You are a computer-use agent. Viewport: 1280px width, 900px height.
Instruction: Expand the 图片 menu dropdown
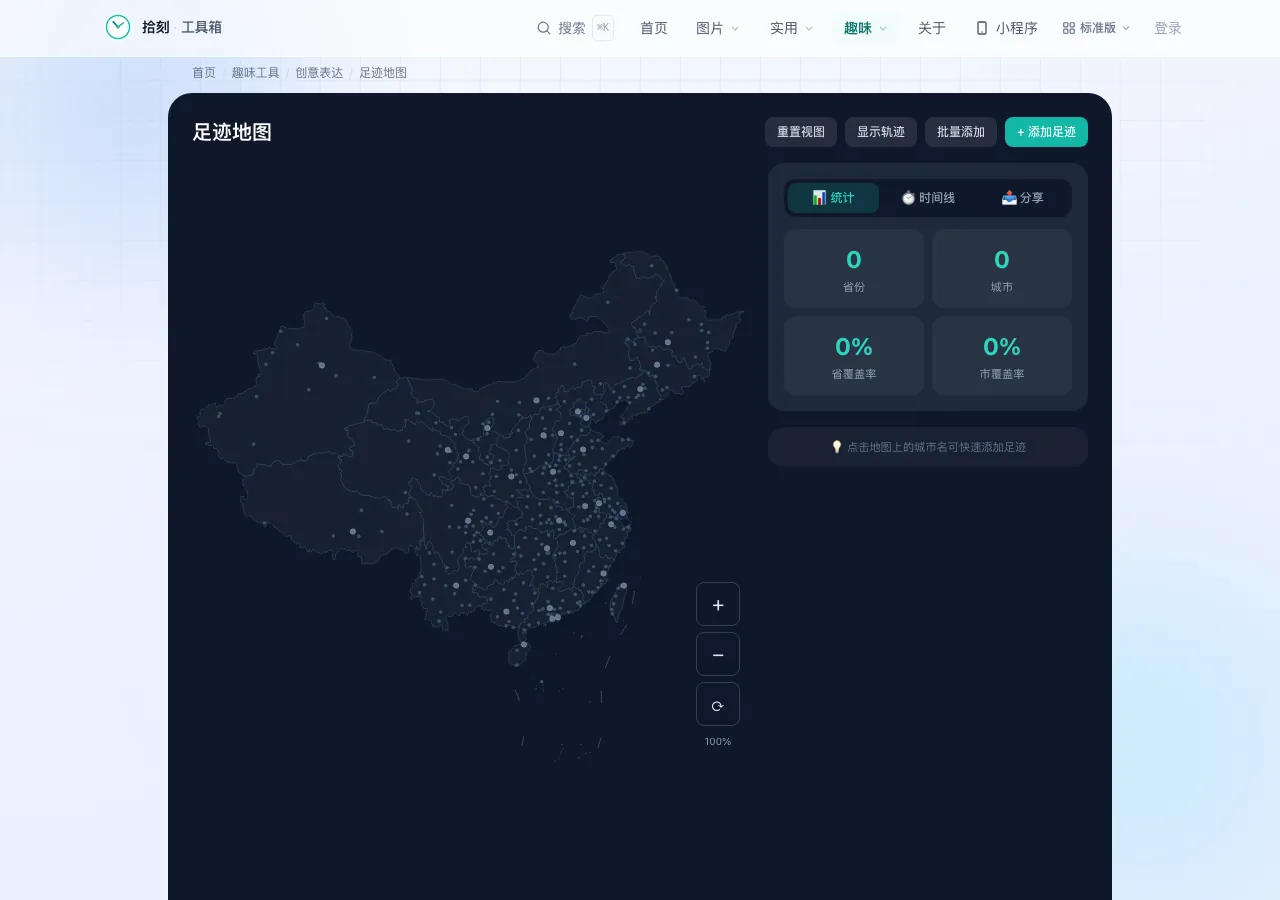[x=718, y=28]
